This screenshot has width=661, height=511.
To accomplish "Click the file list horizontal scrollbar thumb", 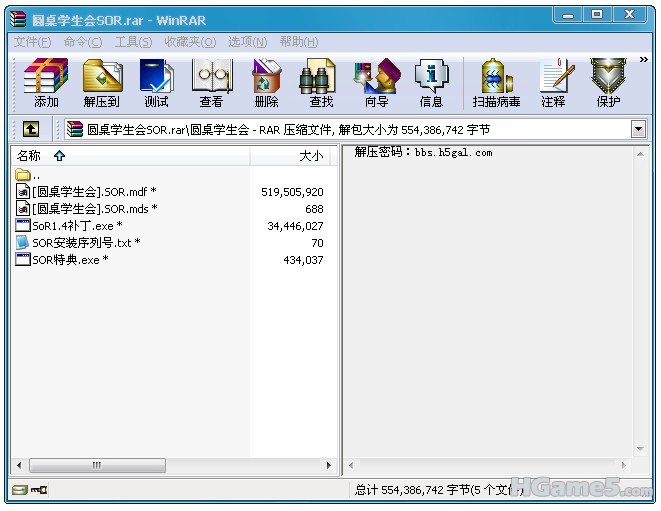I will 97,465.
